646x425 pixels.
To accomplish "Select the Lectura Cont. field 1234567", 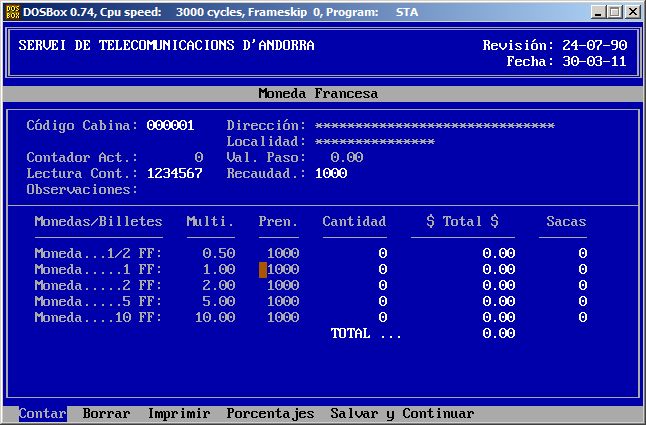I will point(174,174).
